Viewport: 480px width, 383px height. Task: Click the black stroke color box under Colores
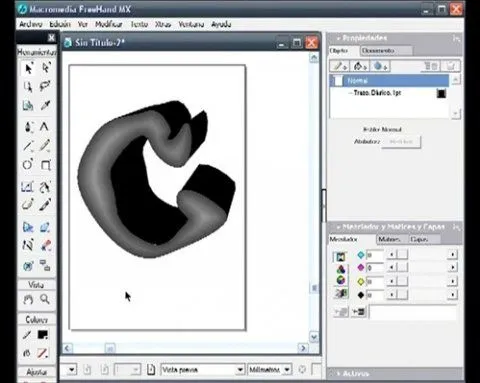point(43,335)
